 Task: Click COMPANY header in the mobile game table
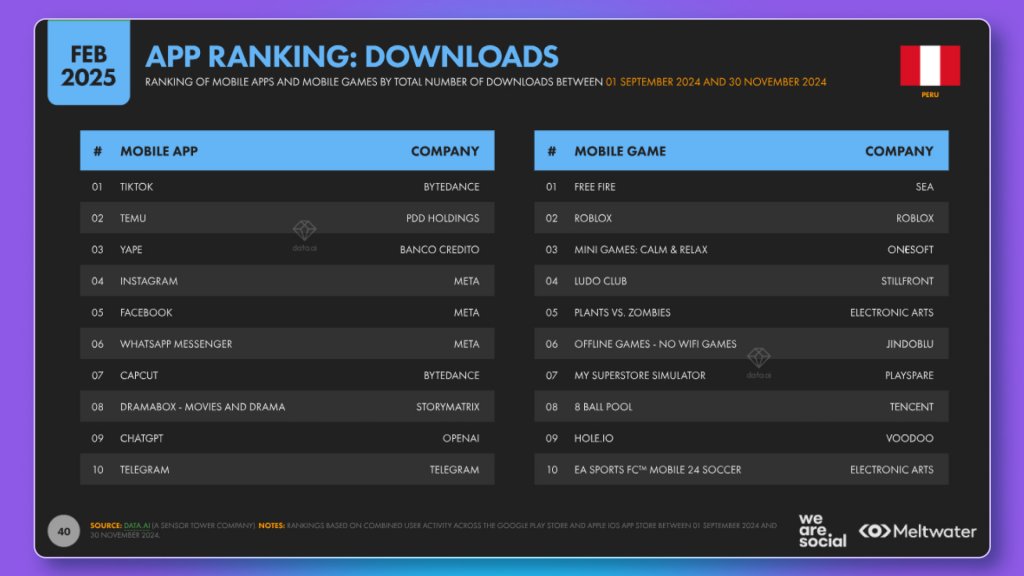(x=899, y=151)
